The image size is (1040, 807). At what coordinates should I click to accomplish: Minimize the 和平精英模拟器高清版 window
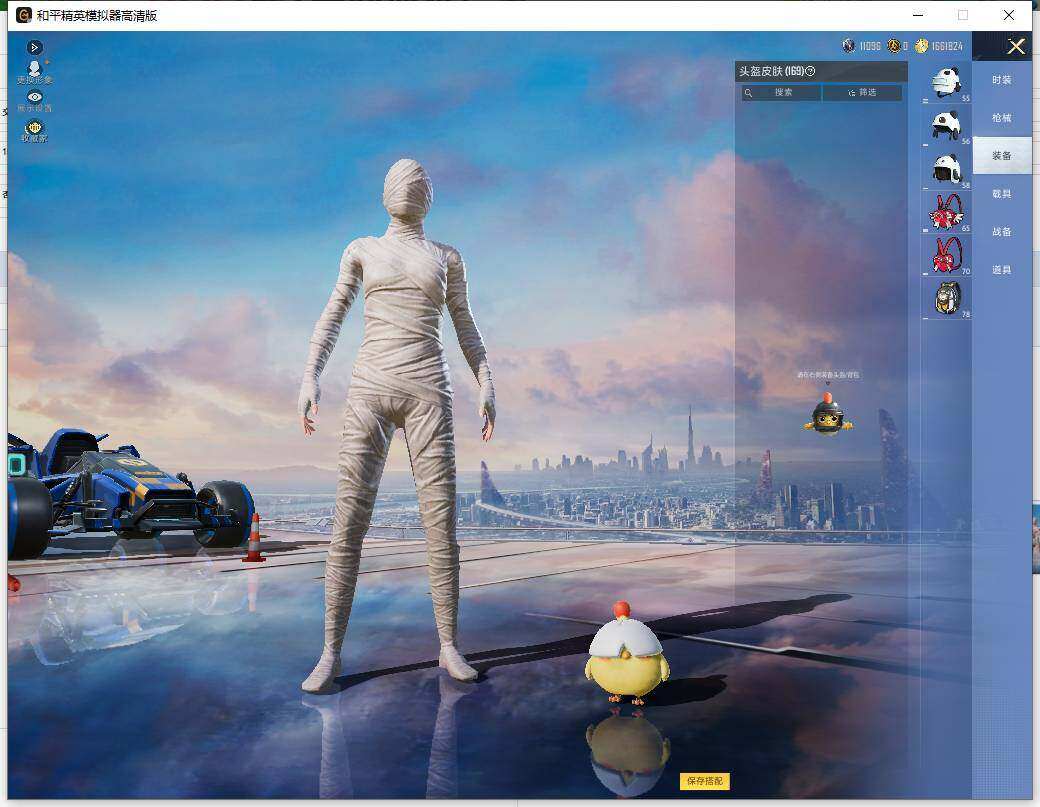coord(919,15)
